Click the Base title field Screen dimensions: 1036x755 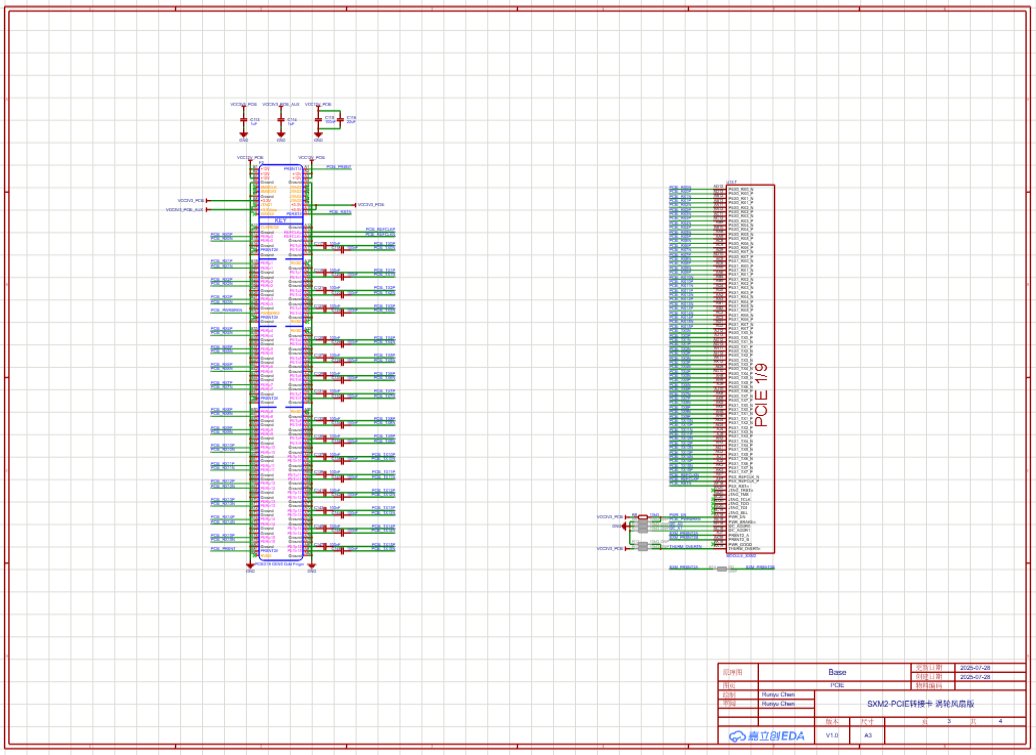pos(837,672)
